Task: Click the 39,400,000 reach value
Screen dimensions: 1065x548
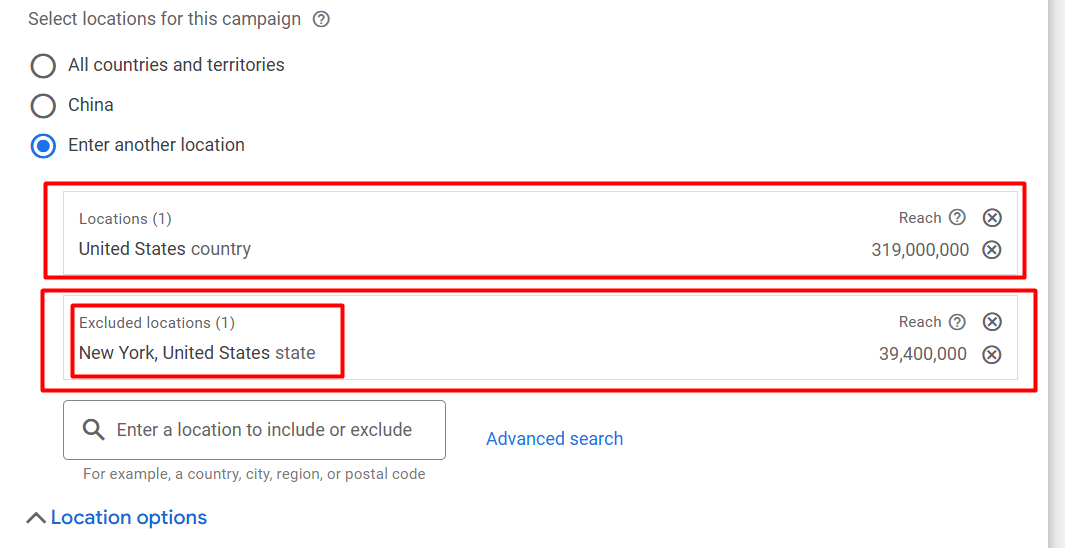Action: tap(923, 354)
